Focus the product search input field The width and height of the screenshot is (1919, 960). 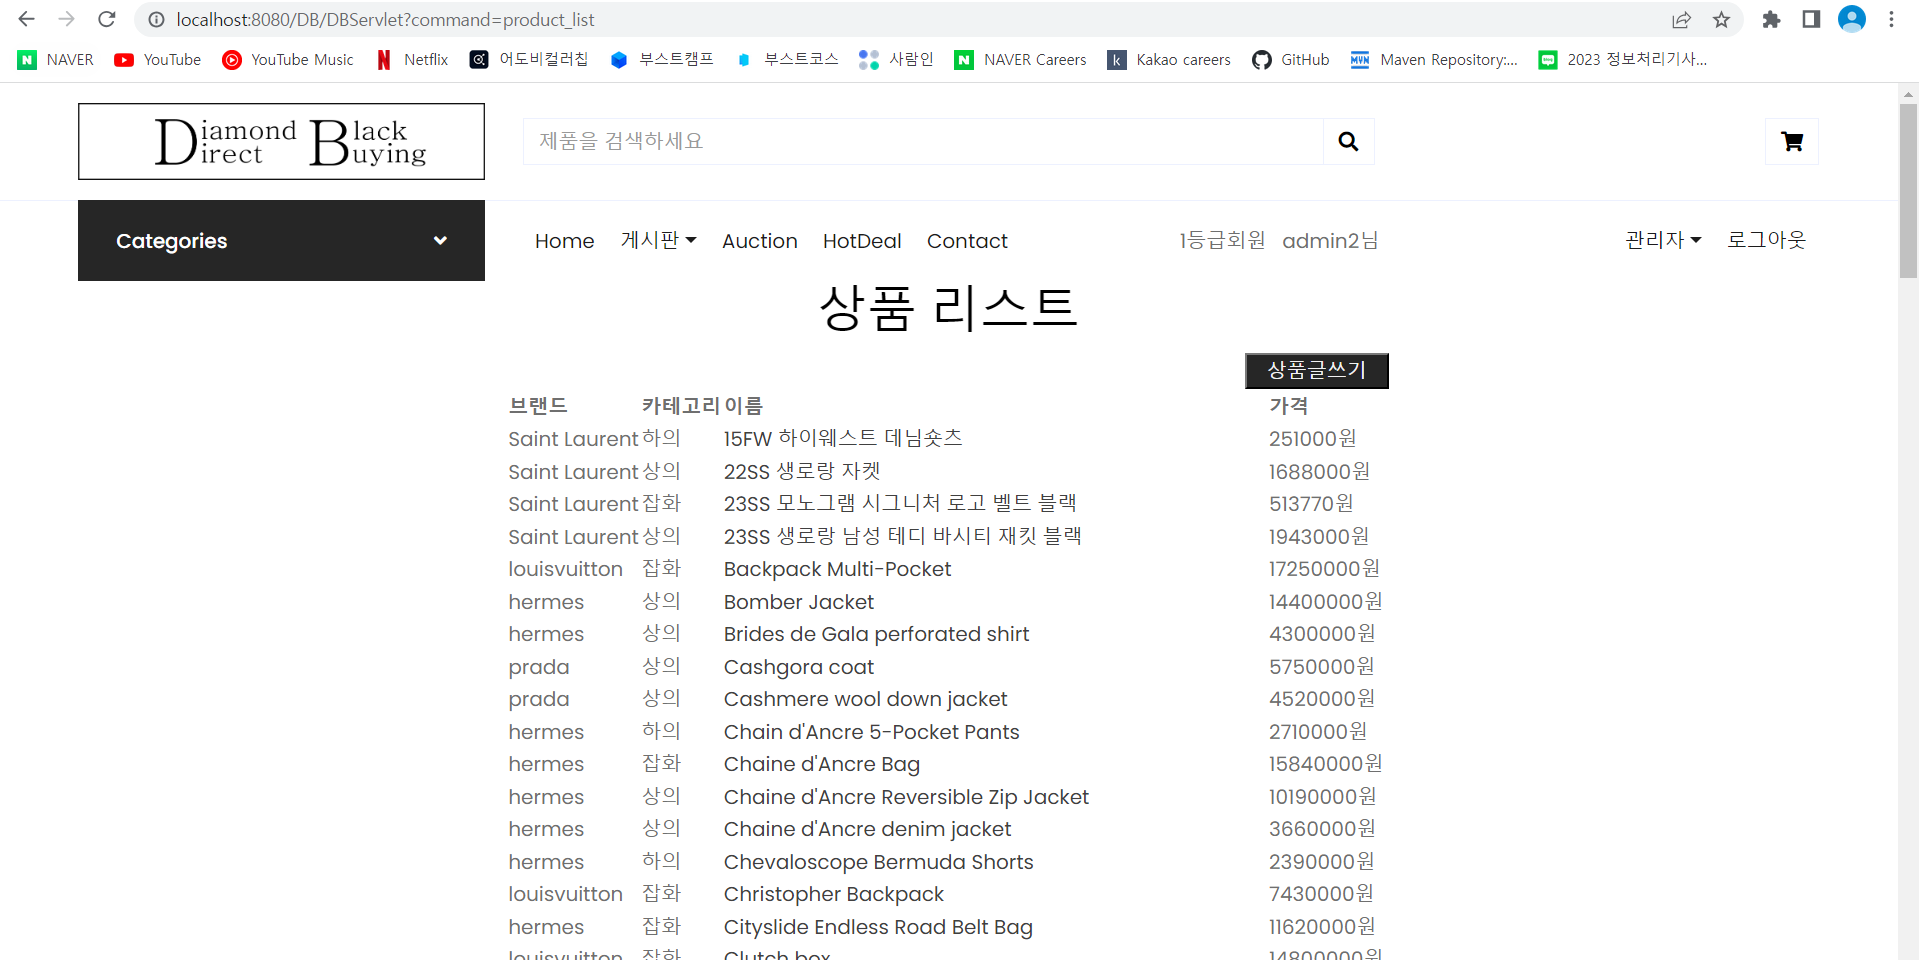[923, 141]
